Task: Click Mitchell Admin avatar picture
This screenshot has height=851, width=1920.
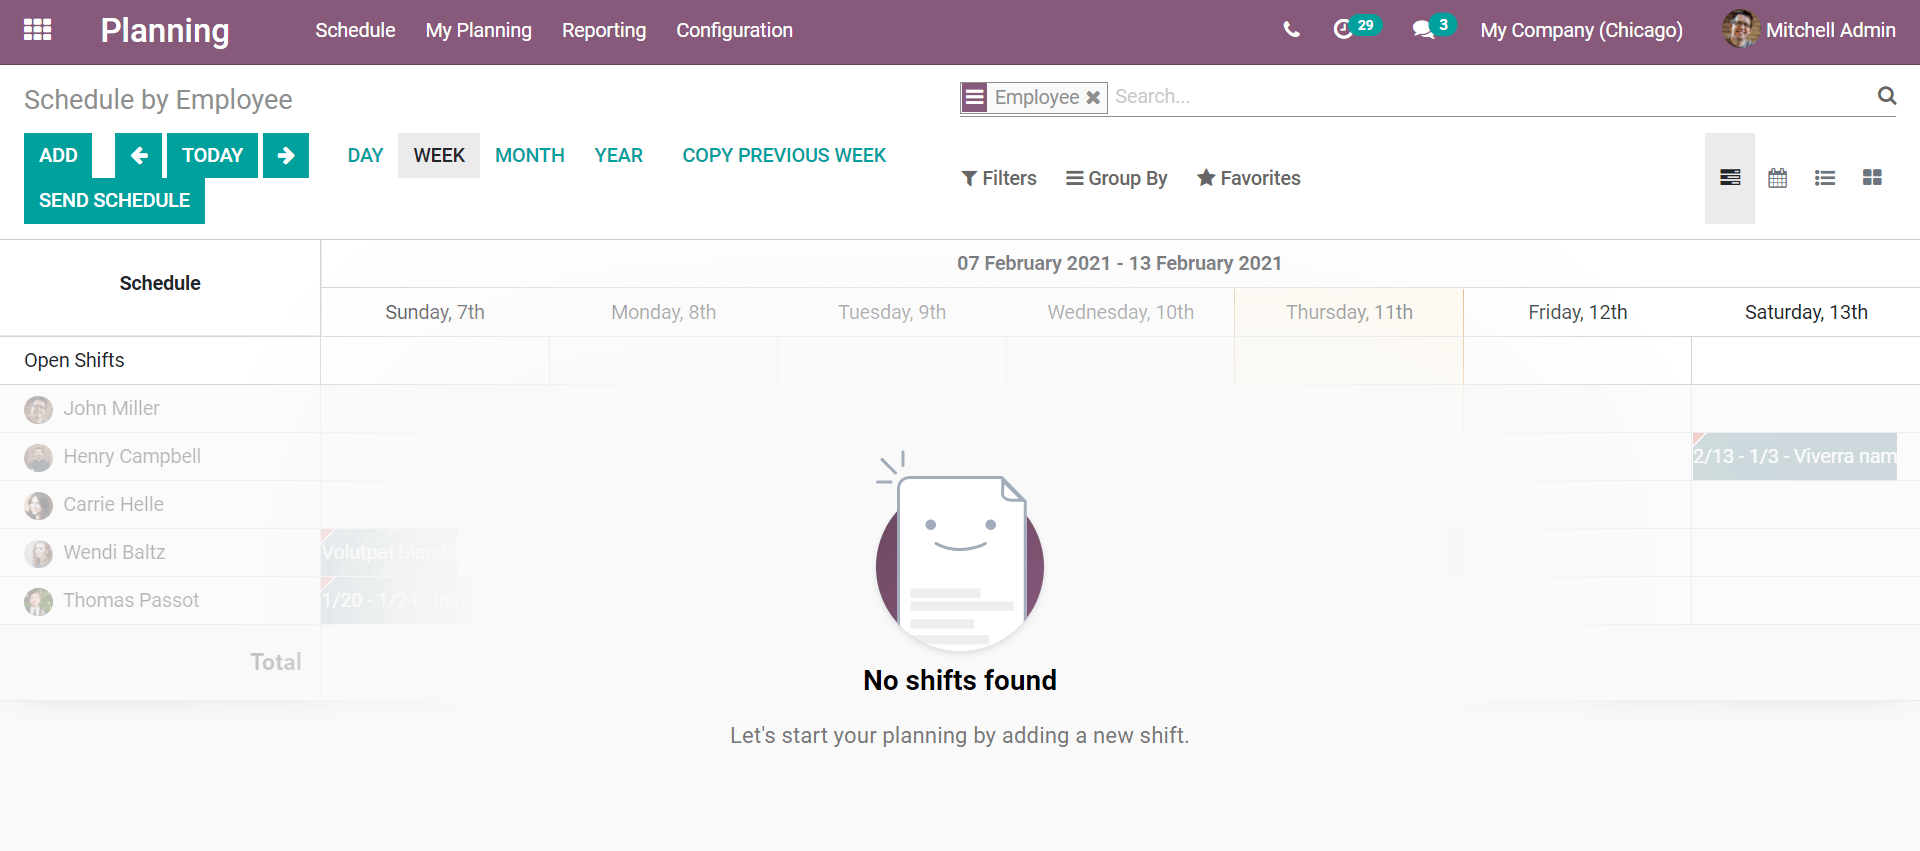Action: pos(1741,29)
